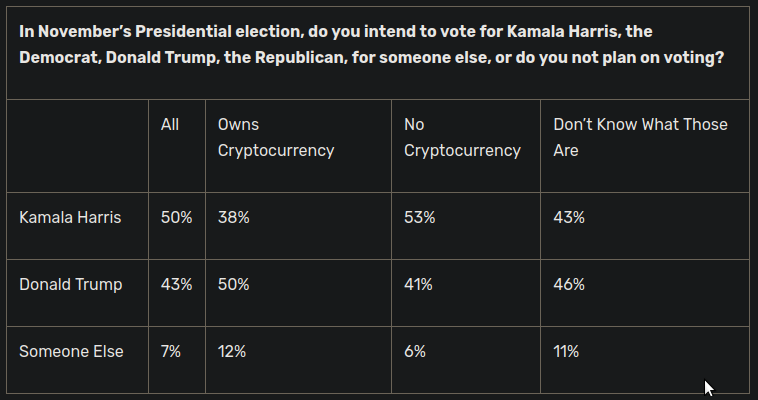The height and width of the screenshot is (400, 758).
Task: Click Kamala Harris 50% in All column
Action: [x=176, y=218]
